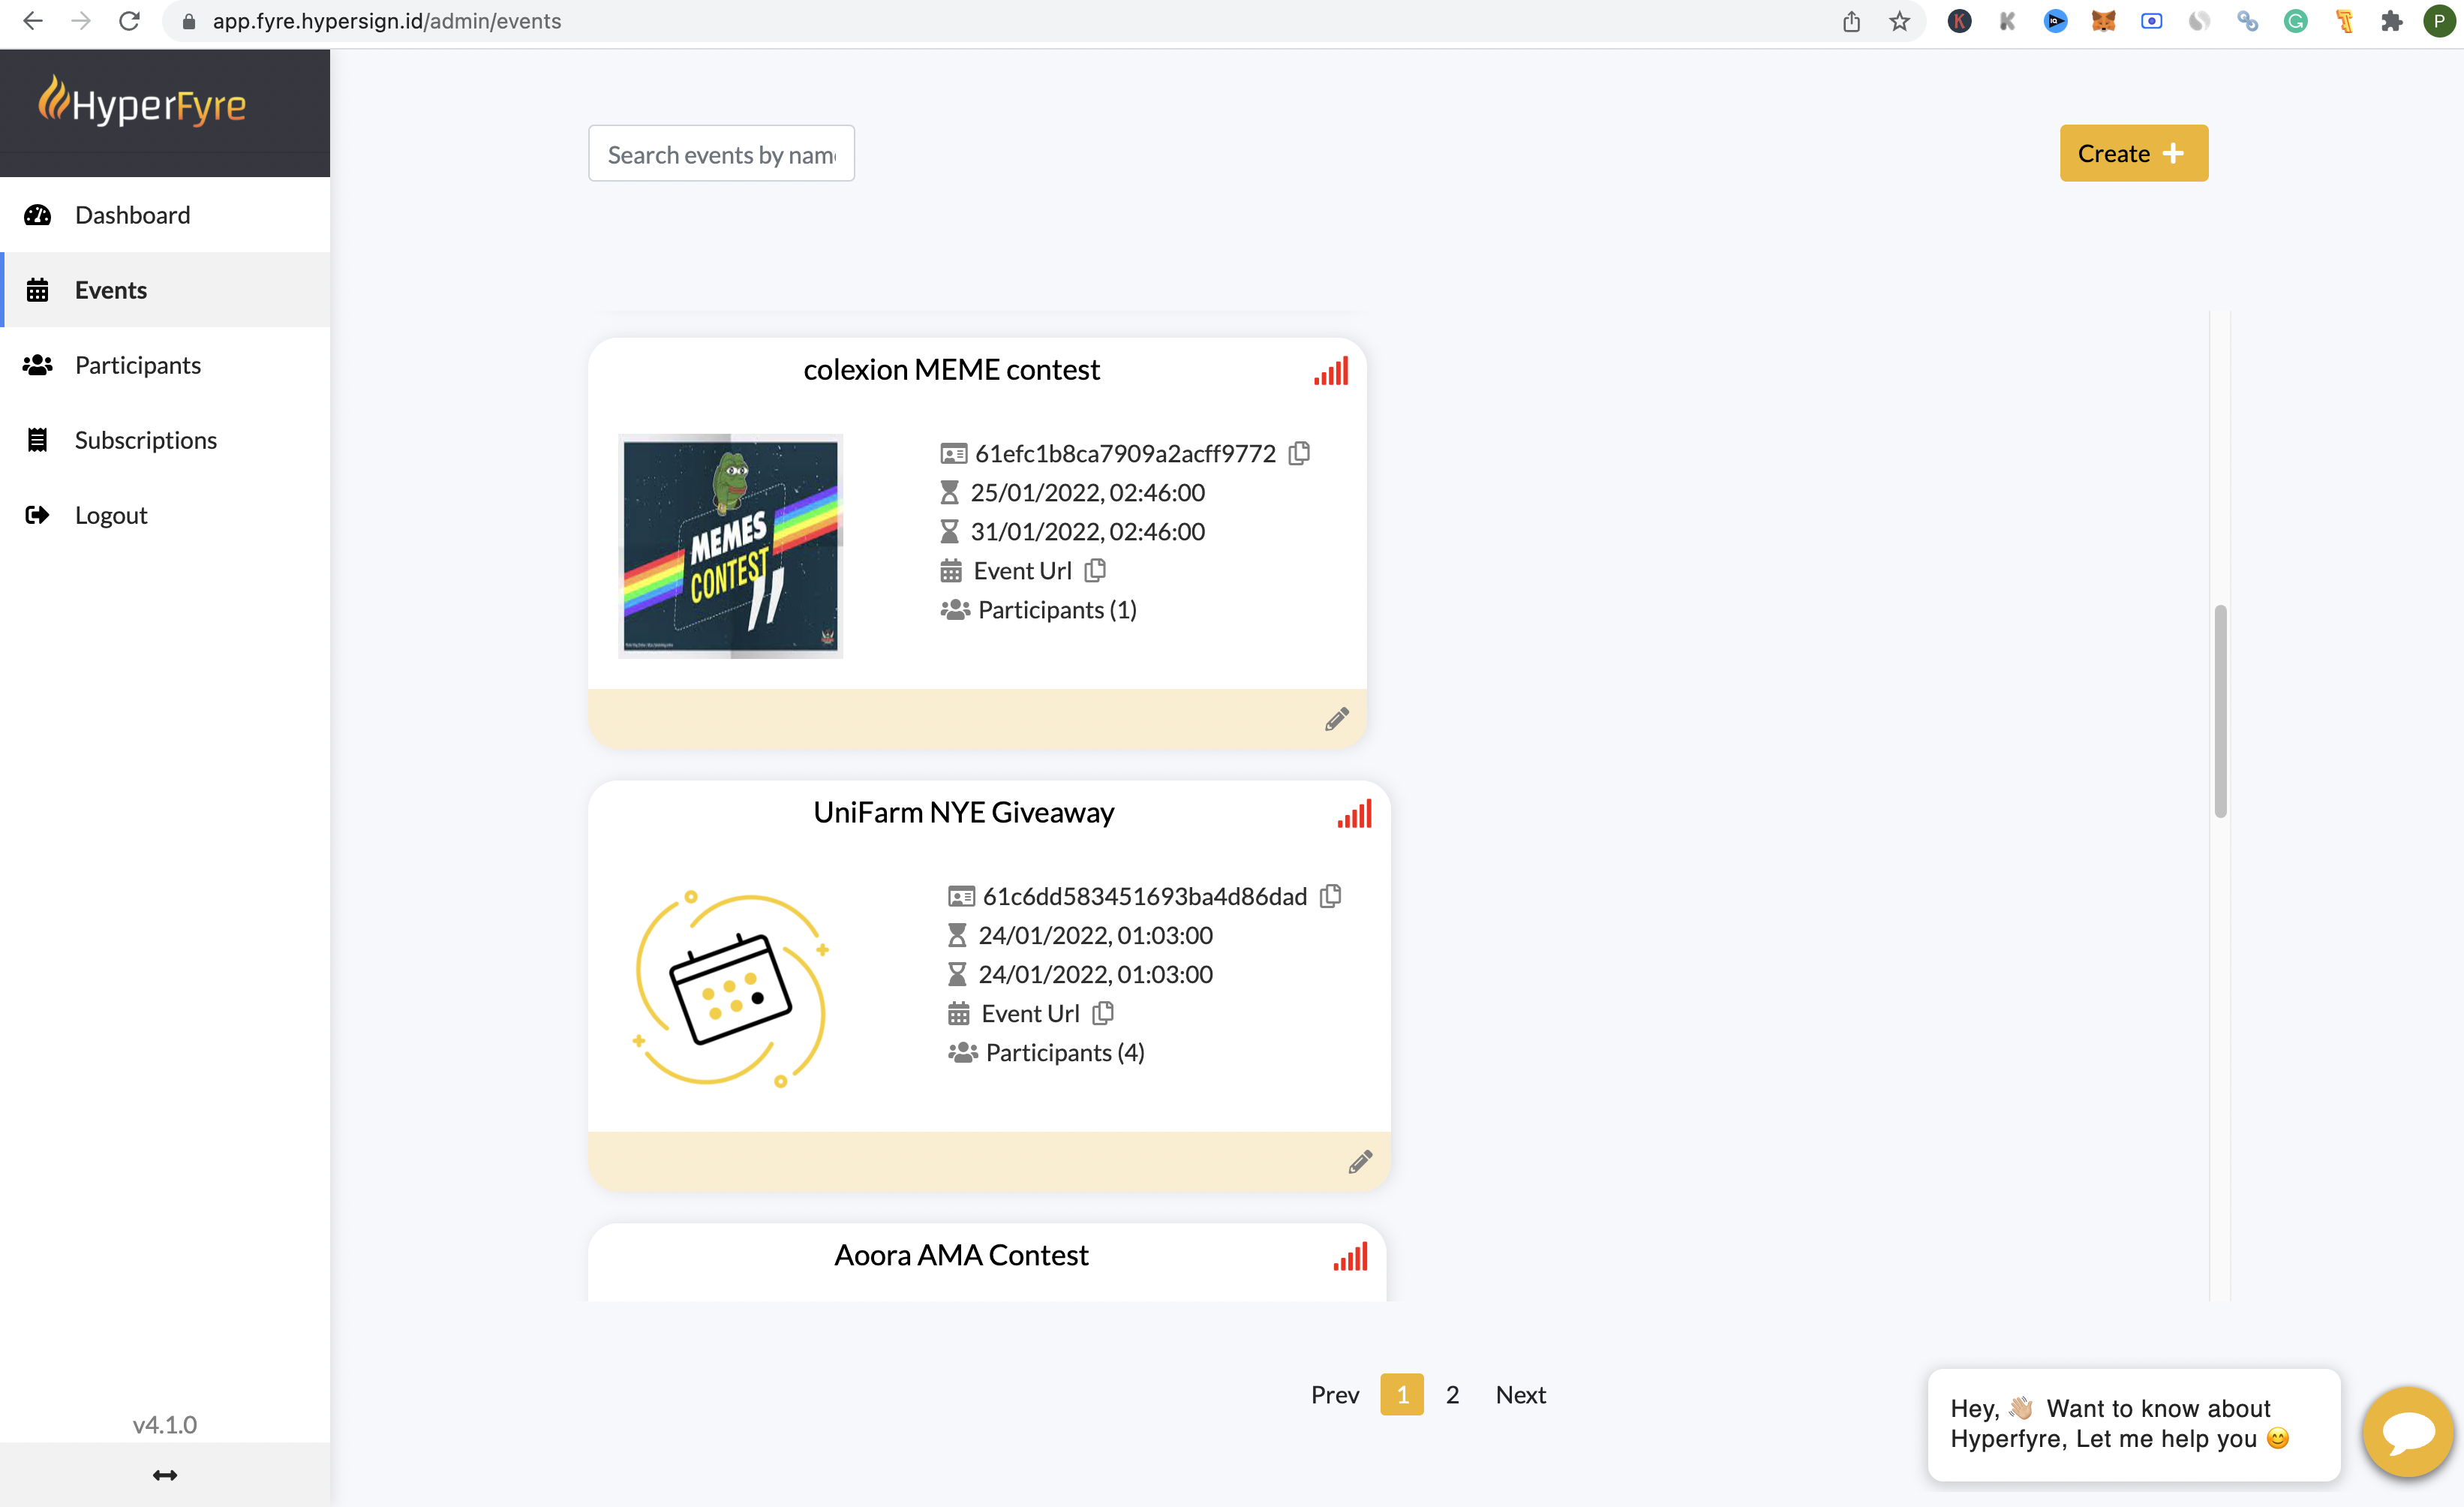The height and width of the screenshot is (1507, 2464).
Task: Go to Dashboard in sidebar
Action: tap(132, 215)
